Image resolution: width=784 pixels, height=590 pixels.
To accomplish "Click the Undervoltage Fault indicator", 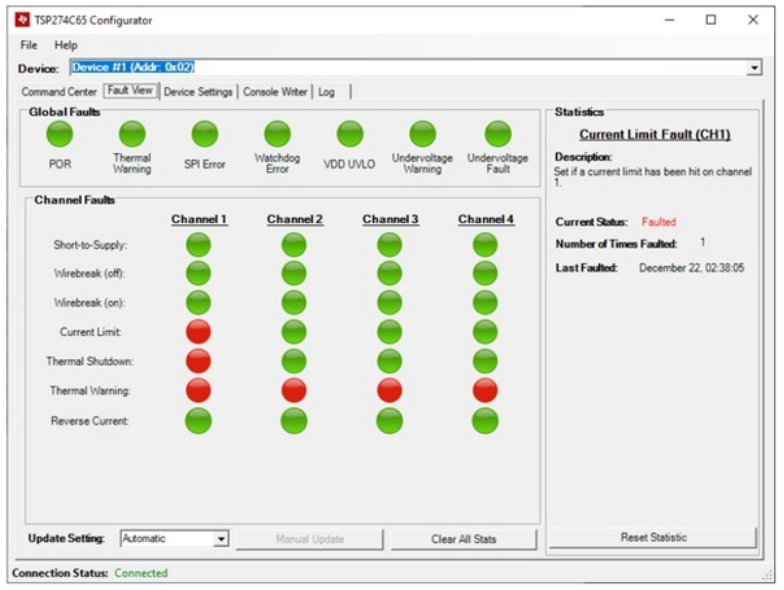I will [498, 134].
